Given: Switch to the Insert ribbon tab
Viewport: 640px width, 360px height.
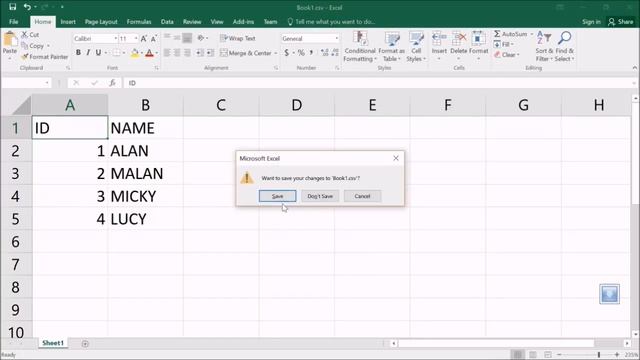Looking at the screenshot, I should coord(68,22).
